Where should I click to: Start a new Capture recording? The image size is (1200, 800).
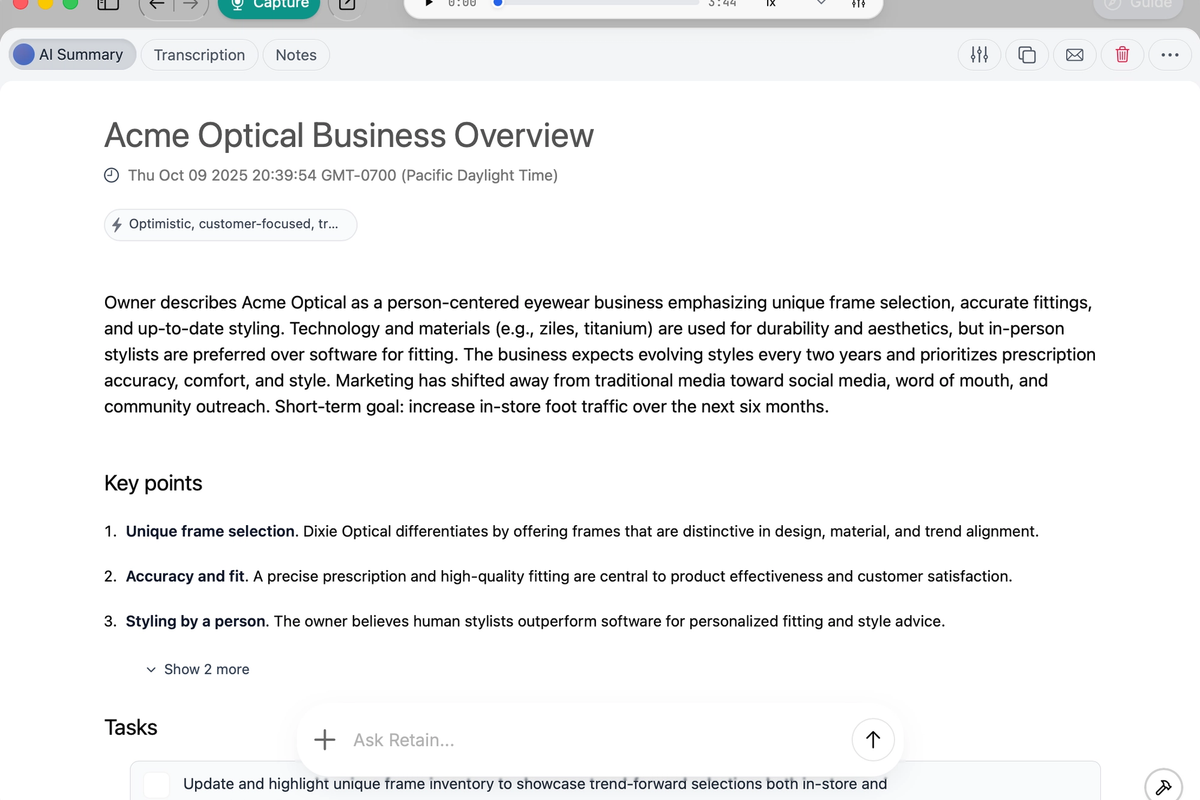tap(268, 5)
